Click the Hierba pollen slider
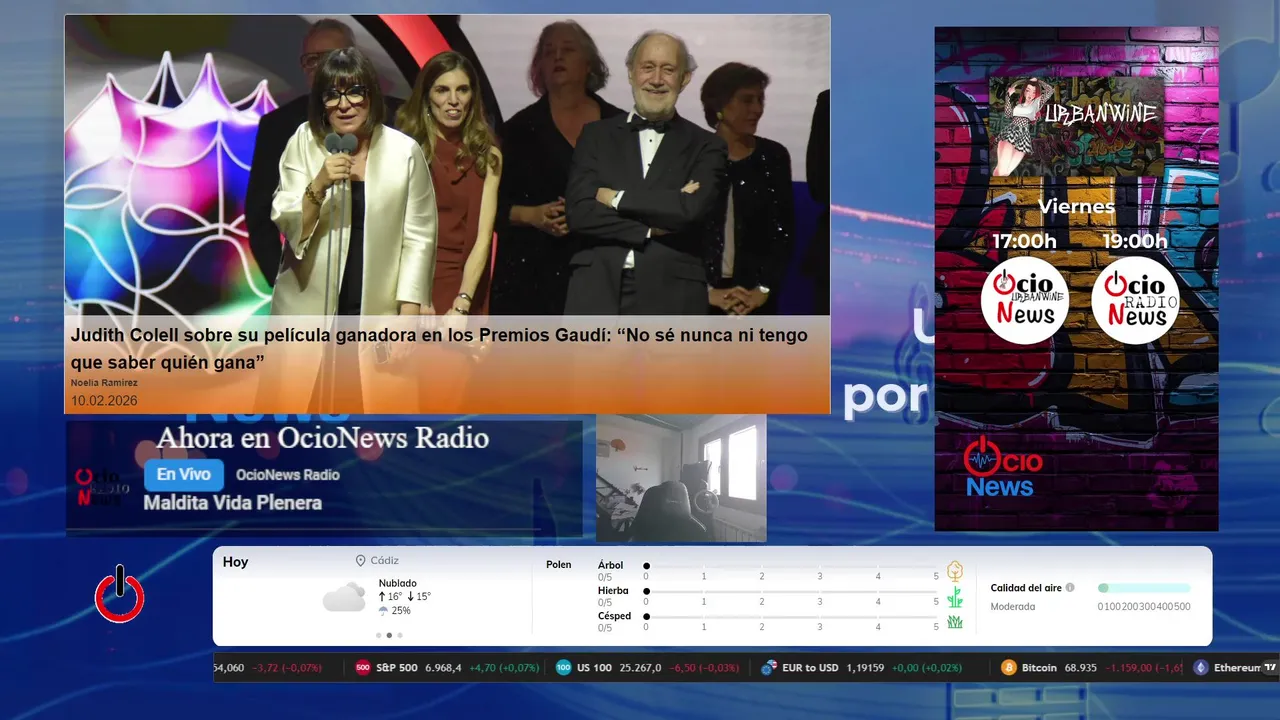Screen dimensions: 1280x720 coord(791,592)
